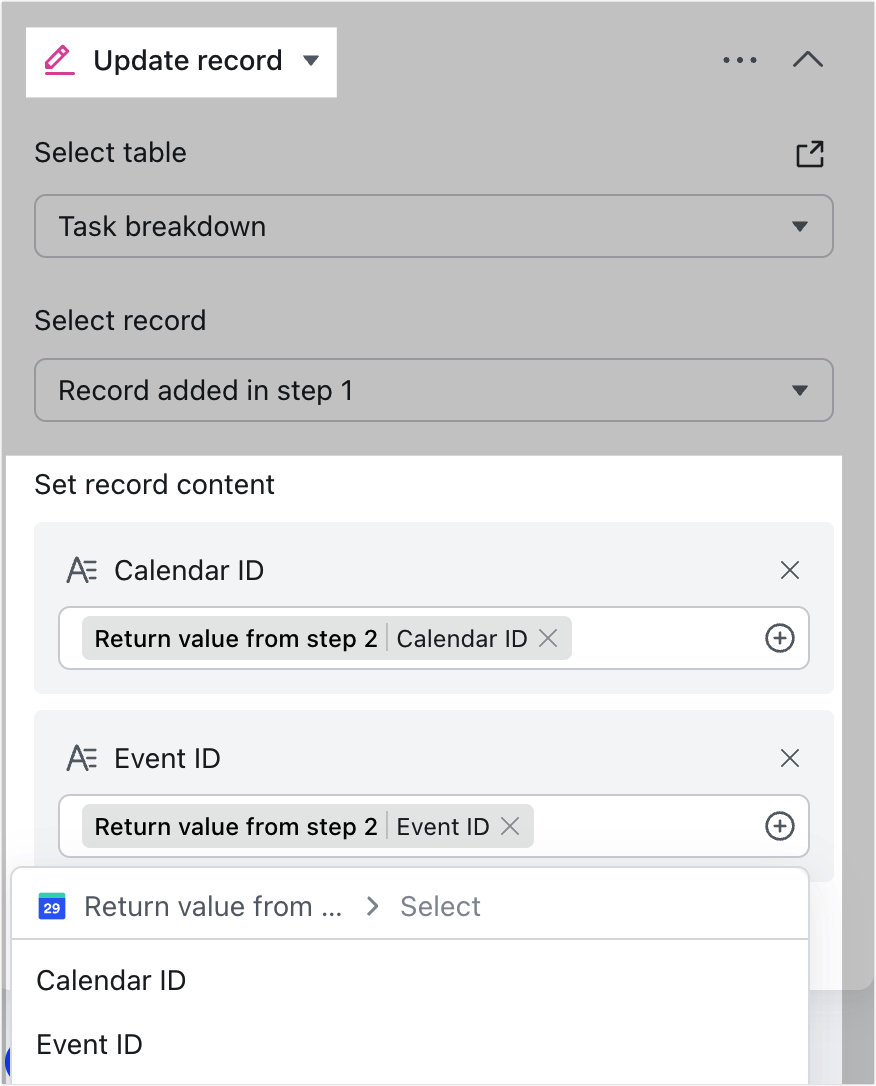Image resolution: width=876 pixels, height=1086 pixels.
Task: Click the plus icon in the Event ID input
Action: pyautogui.click(x=780, y=826)
